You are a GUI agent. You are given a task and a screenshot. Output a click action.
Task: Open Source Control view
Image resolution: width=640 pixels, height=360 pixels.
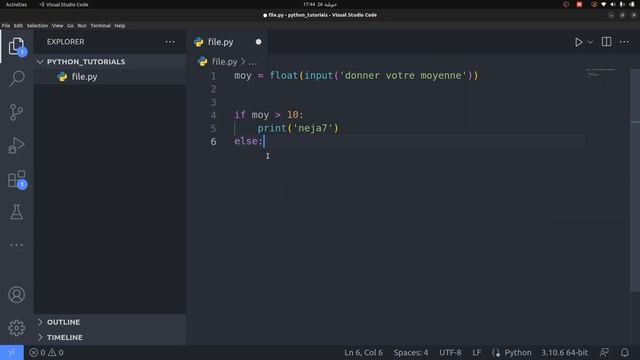(17, 112)
